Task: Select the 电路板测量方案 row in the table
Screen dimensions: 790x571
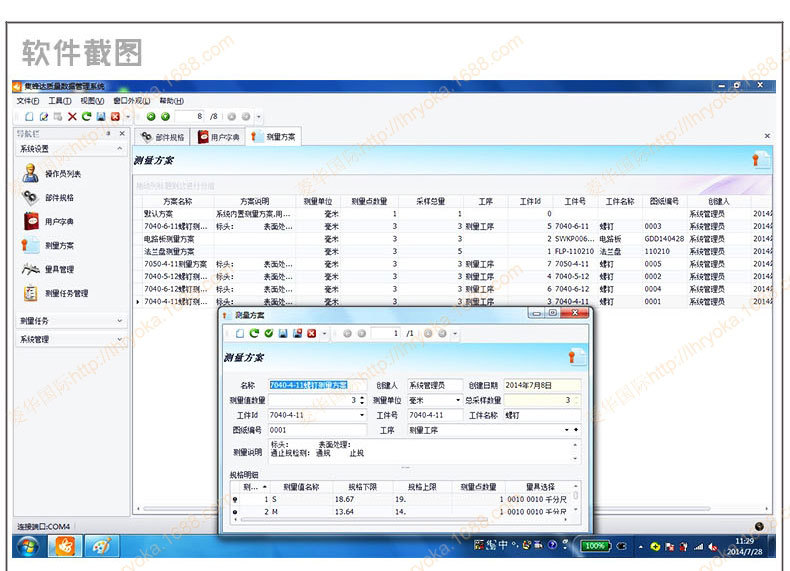Action: click(168, 239)
